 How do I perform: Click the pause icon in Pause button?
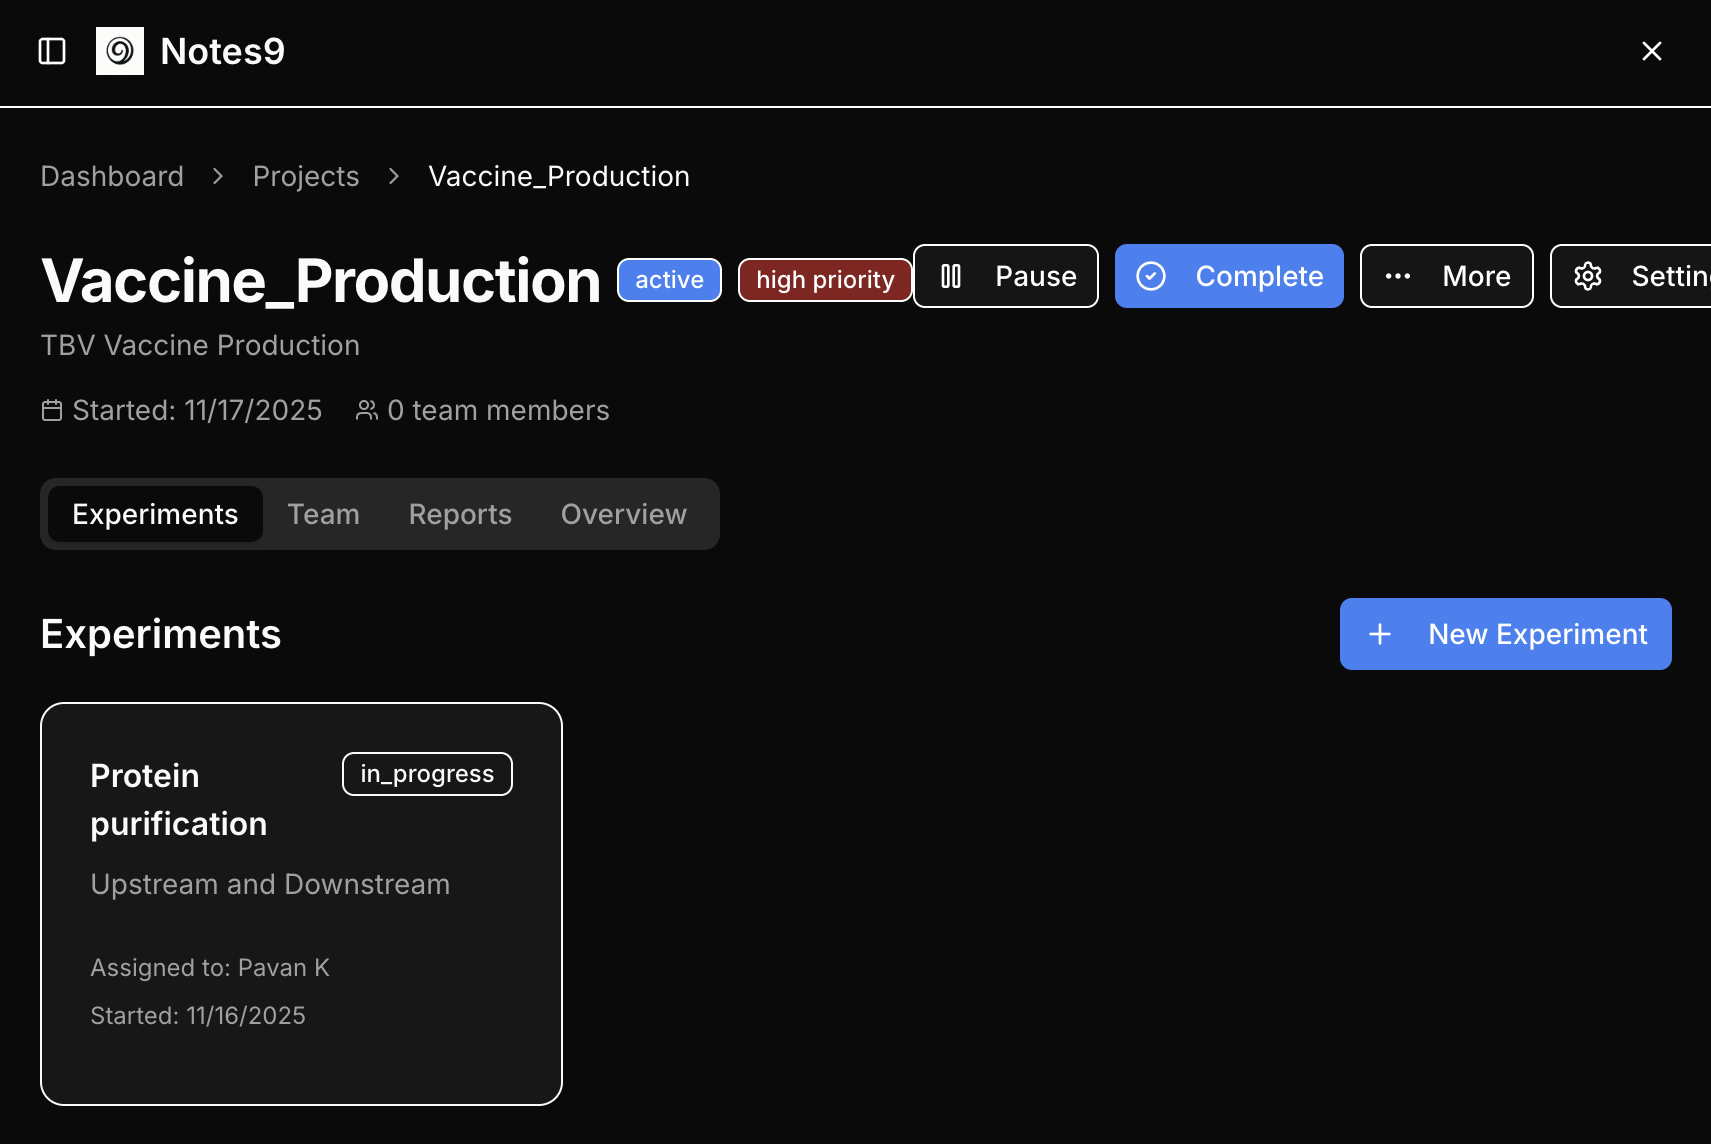tap(951, 276)
